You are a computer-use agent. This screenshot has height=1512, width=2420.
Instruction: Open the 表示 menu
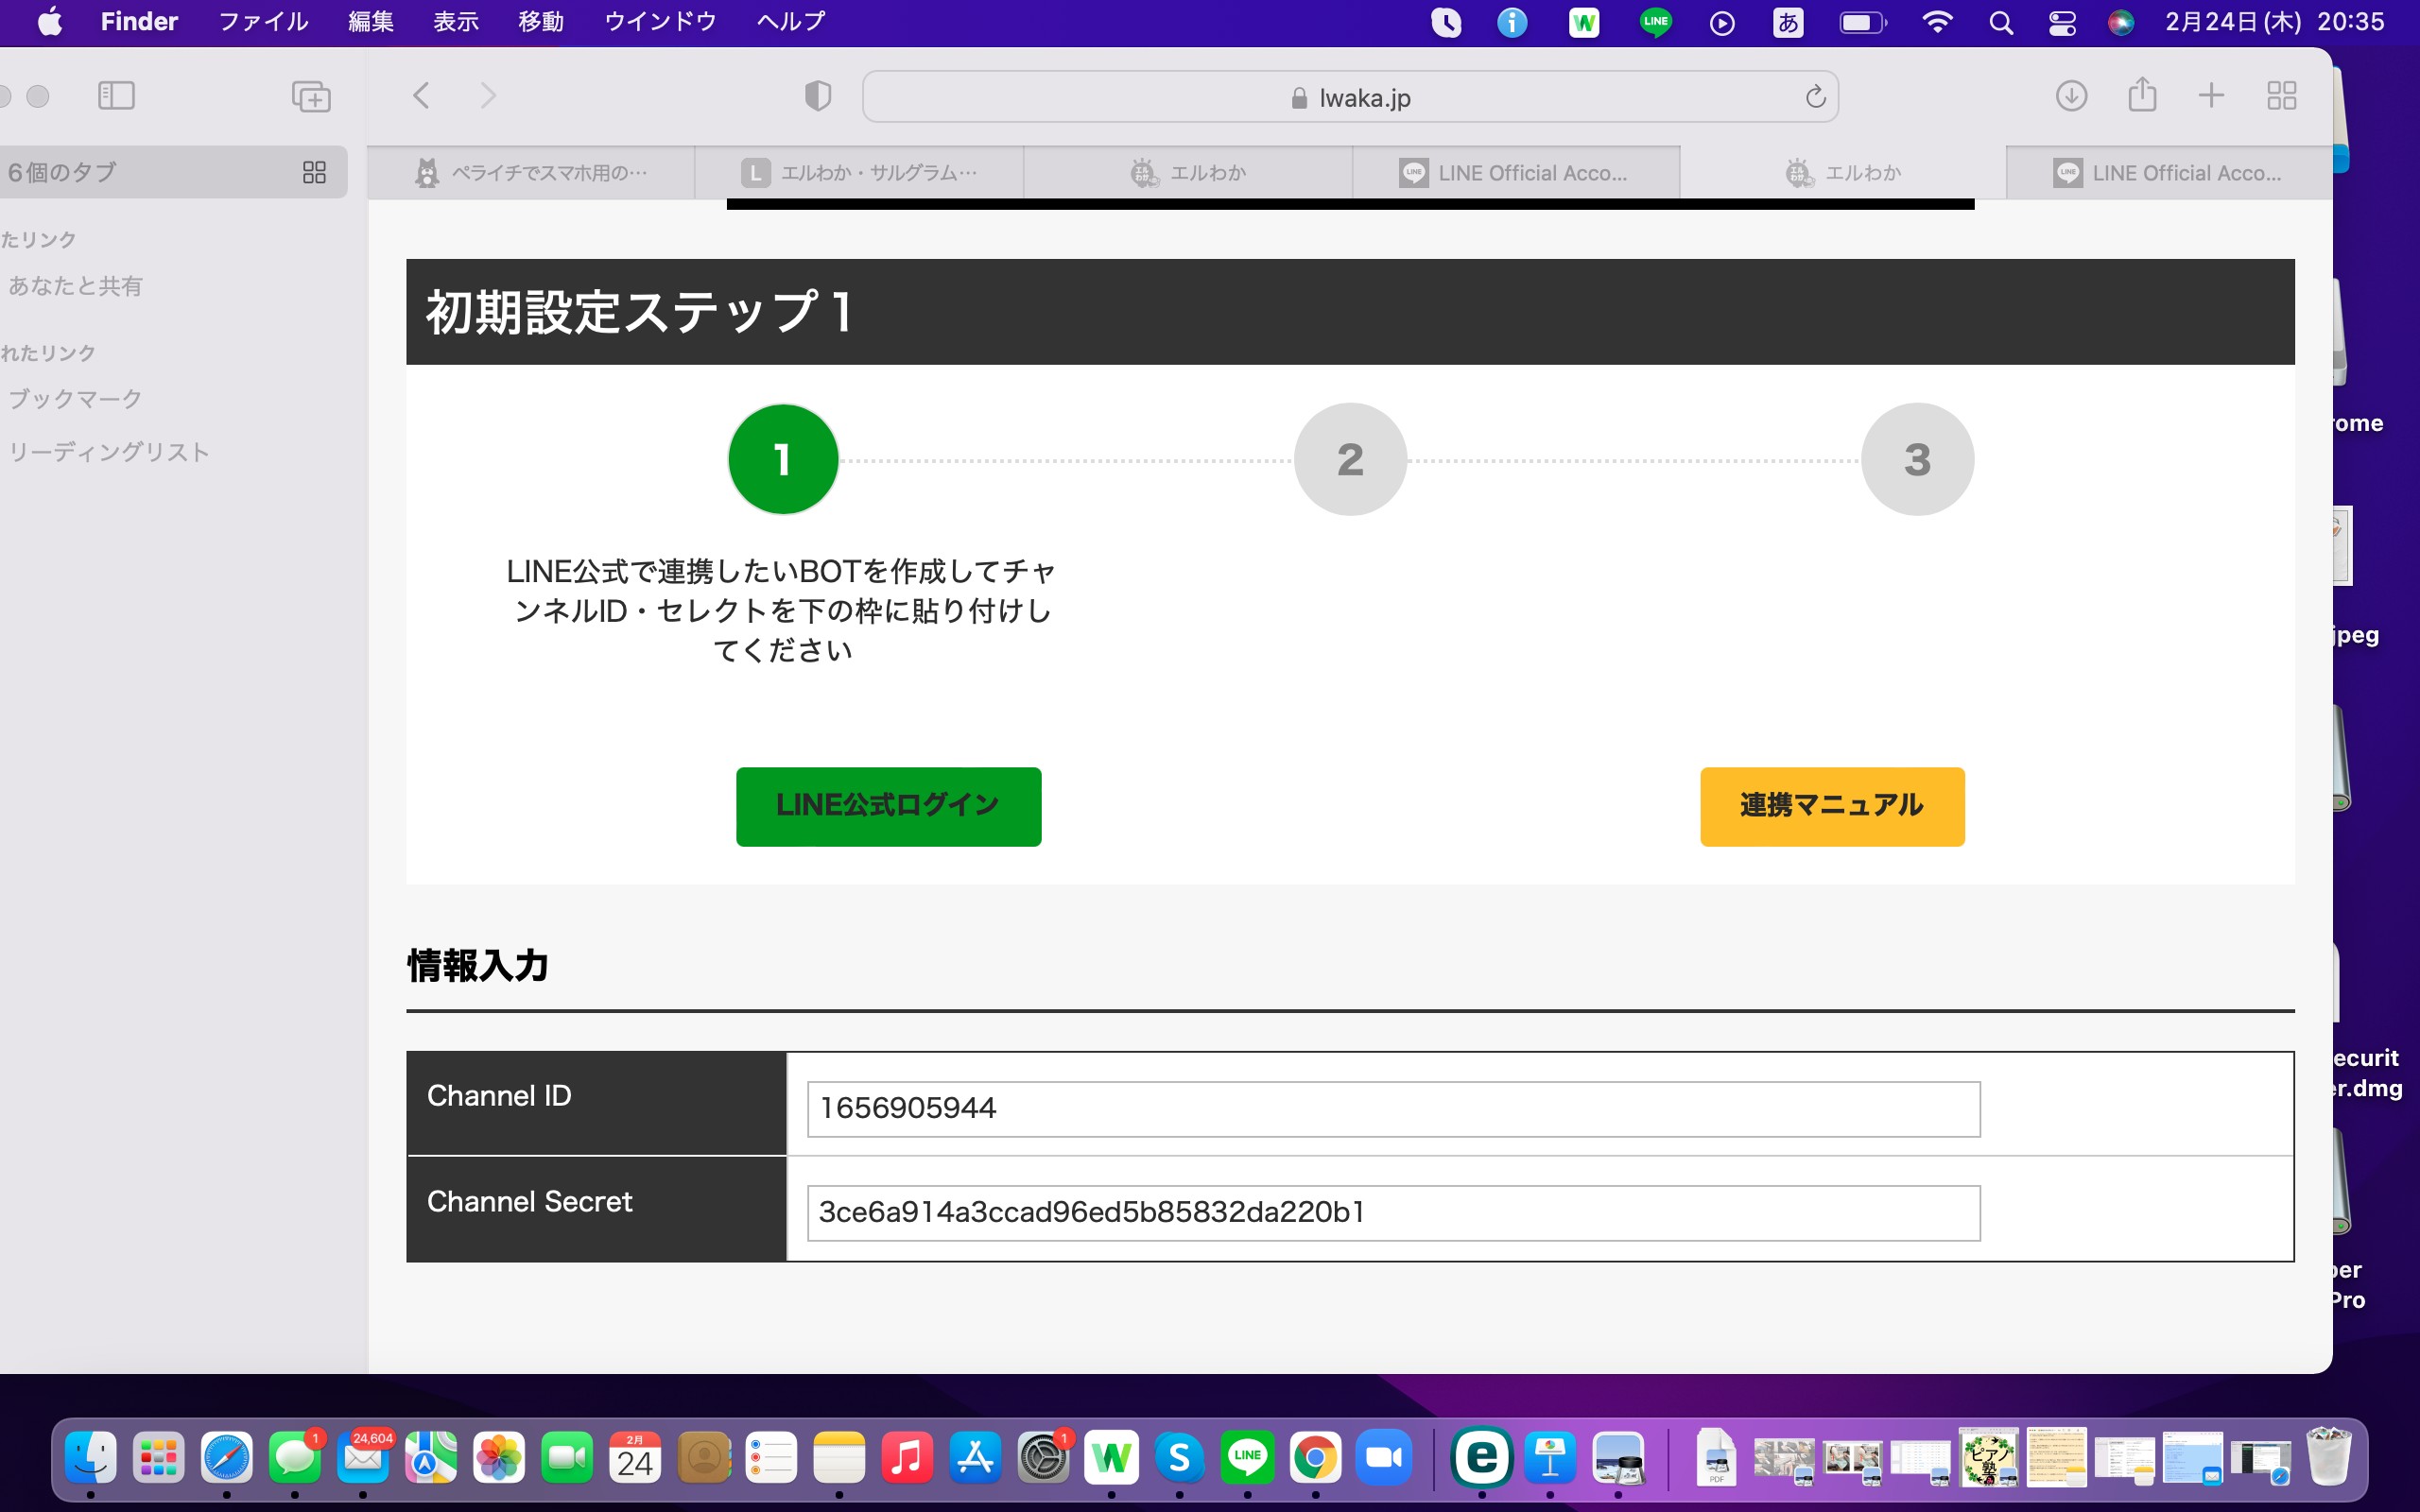click(x=456, y=22)
